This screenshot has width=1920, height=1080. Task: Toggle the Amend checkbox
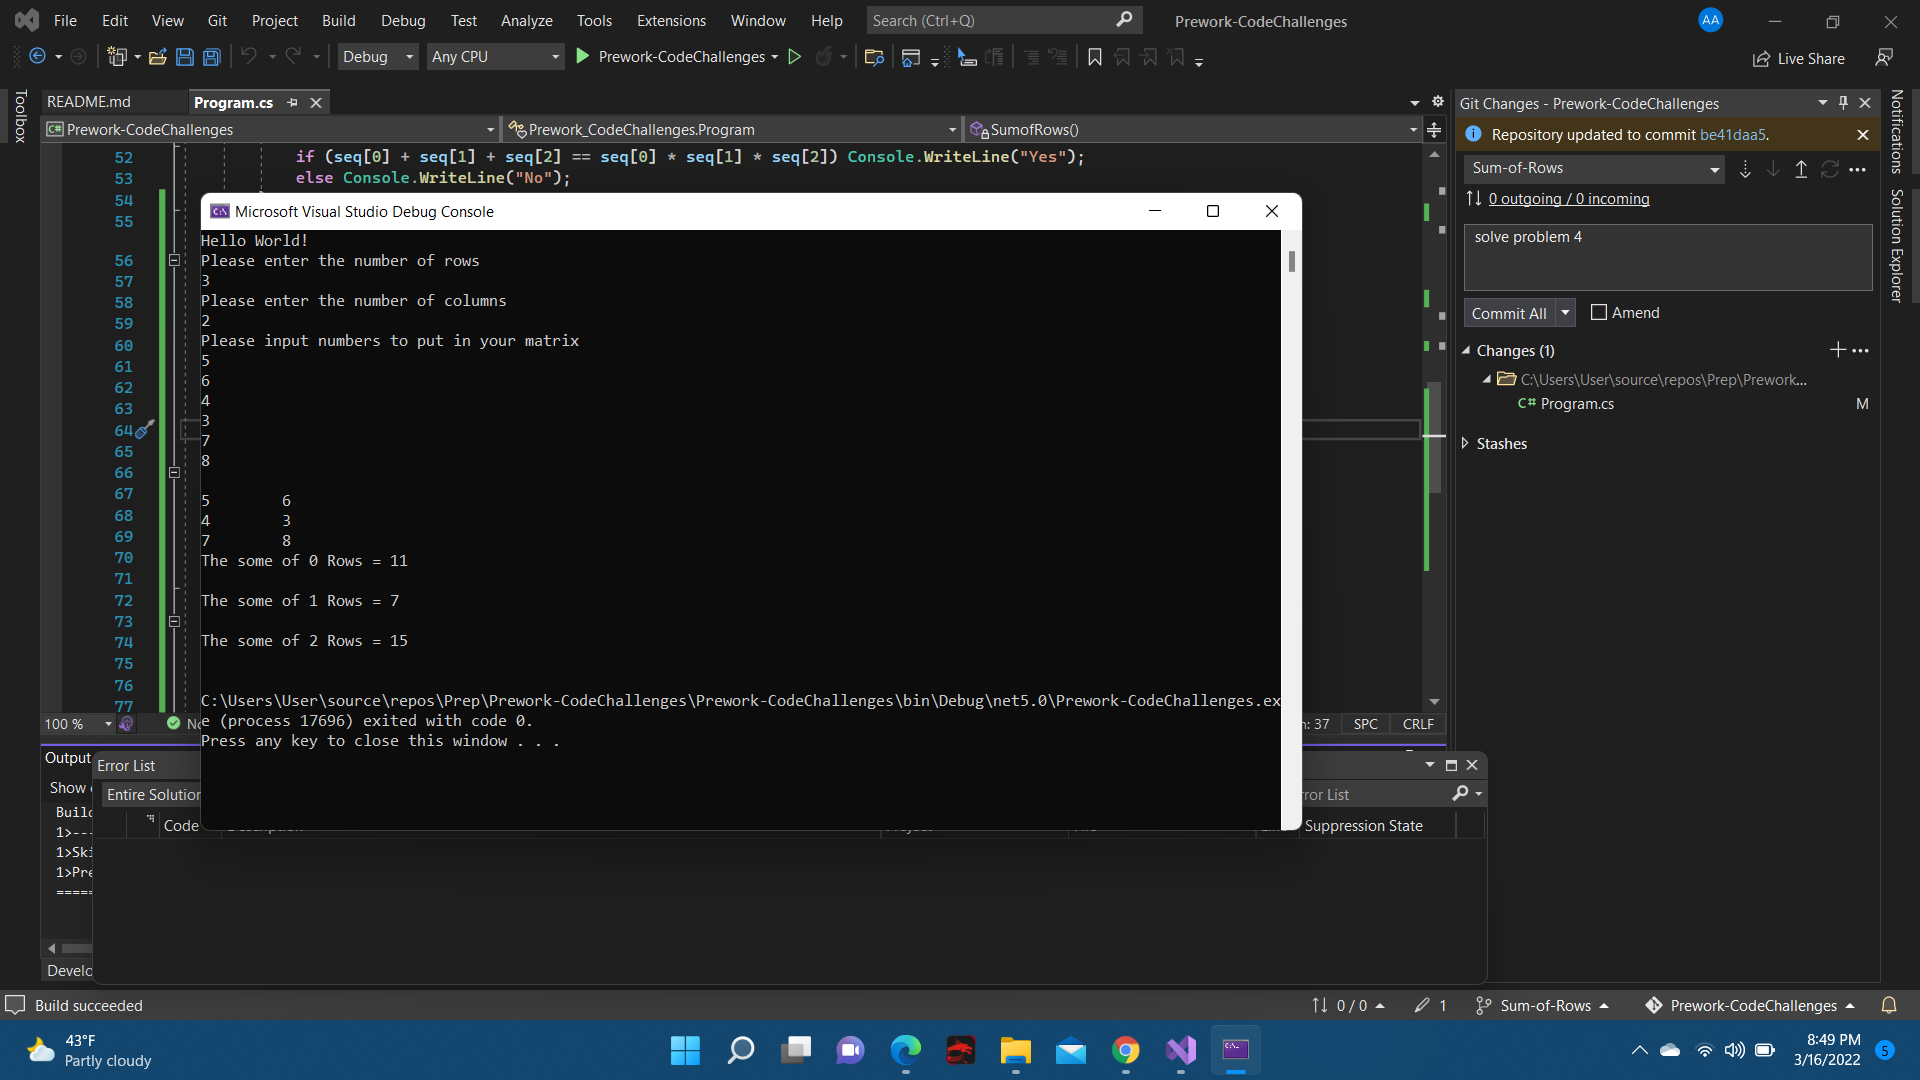click(x=1597, y=312)
